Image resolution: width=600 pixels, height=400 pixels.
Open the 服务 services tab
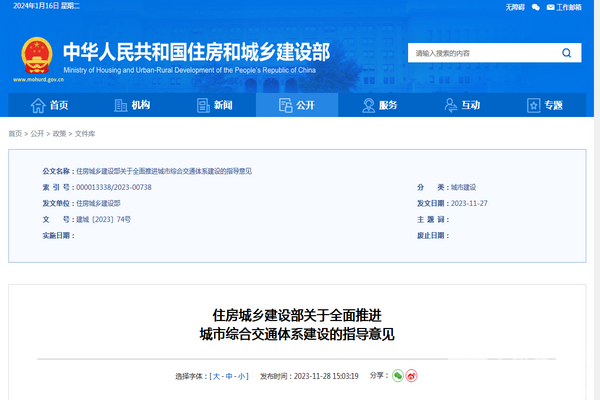tap(379, 105)
